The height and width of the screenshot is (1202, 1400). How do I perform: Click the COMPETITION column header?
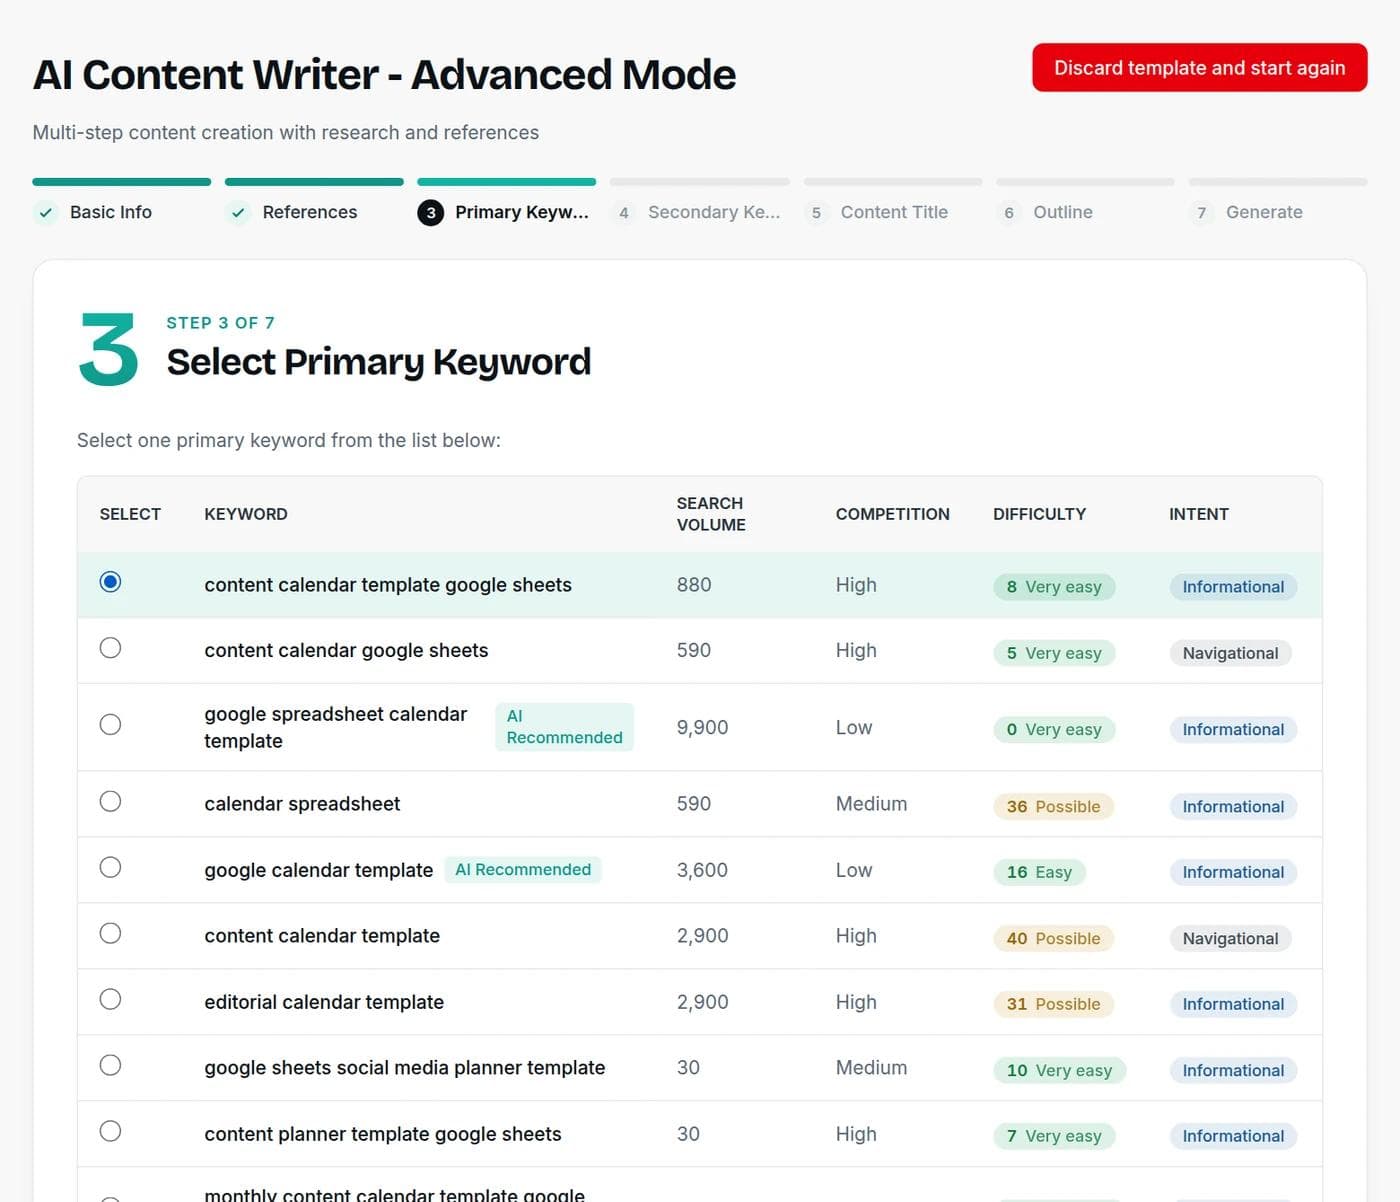[893, 514]
